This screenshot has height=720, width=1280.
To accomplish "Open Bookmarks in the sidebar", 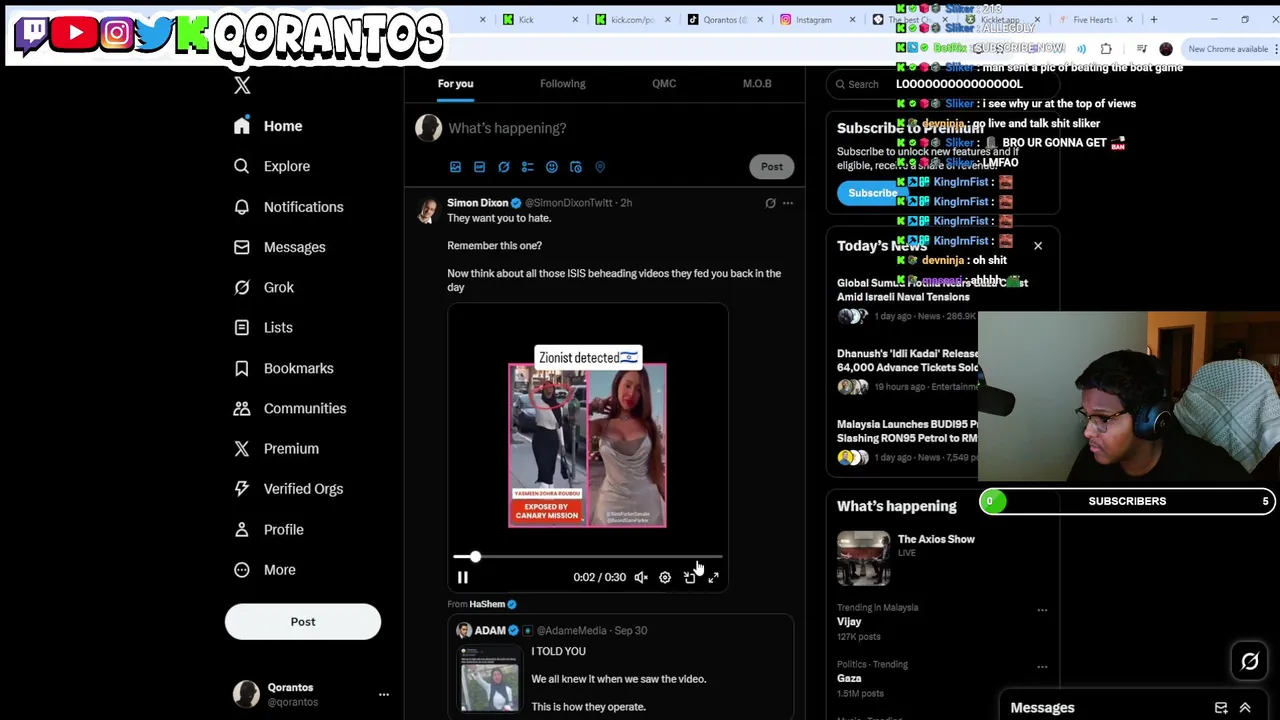I will coord(283,368).
